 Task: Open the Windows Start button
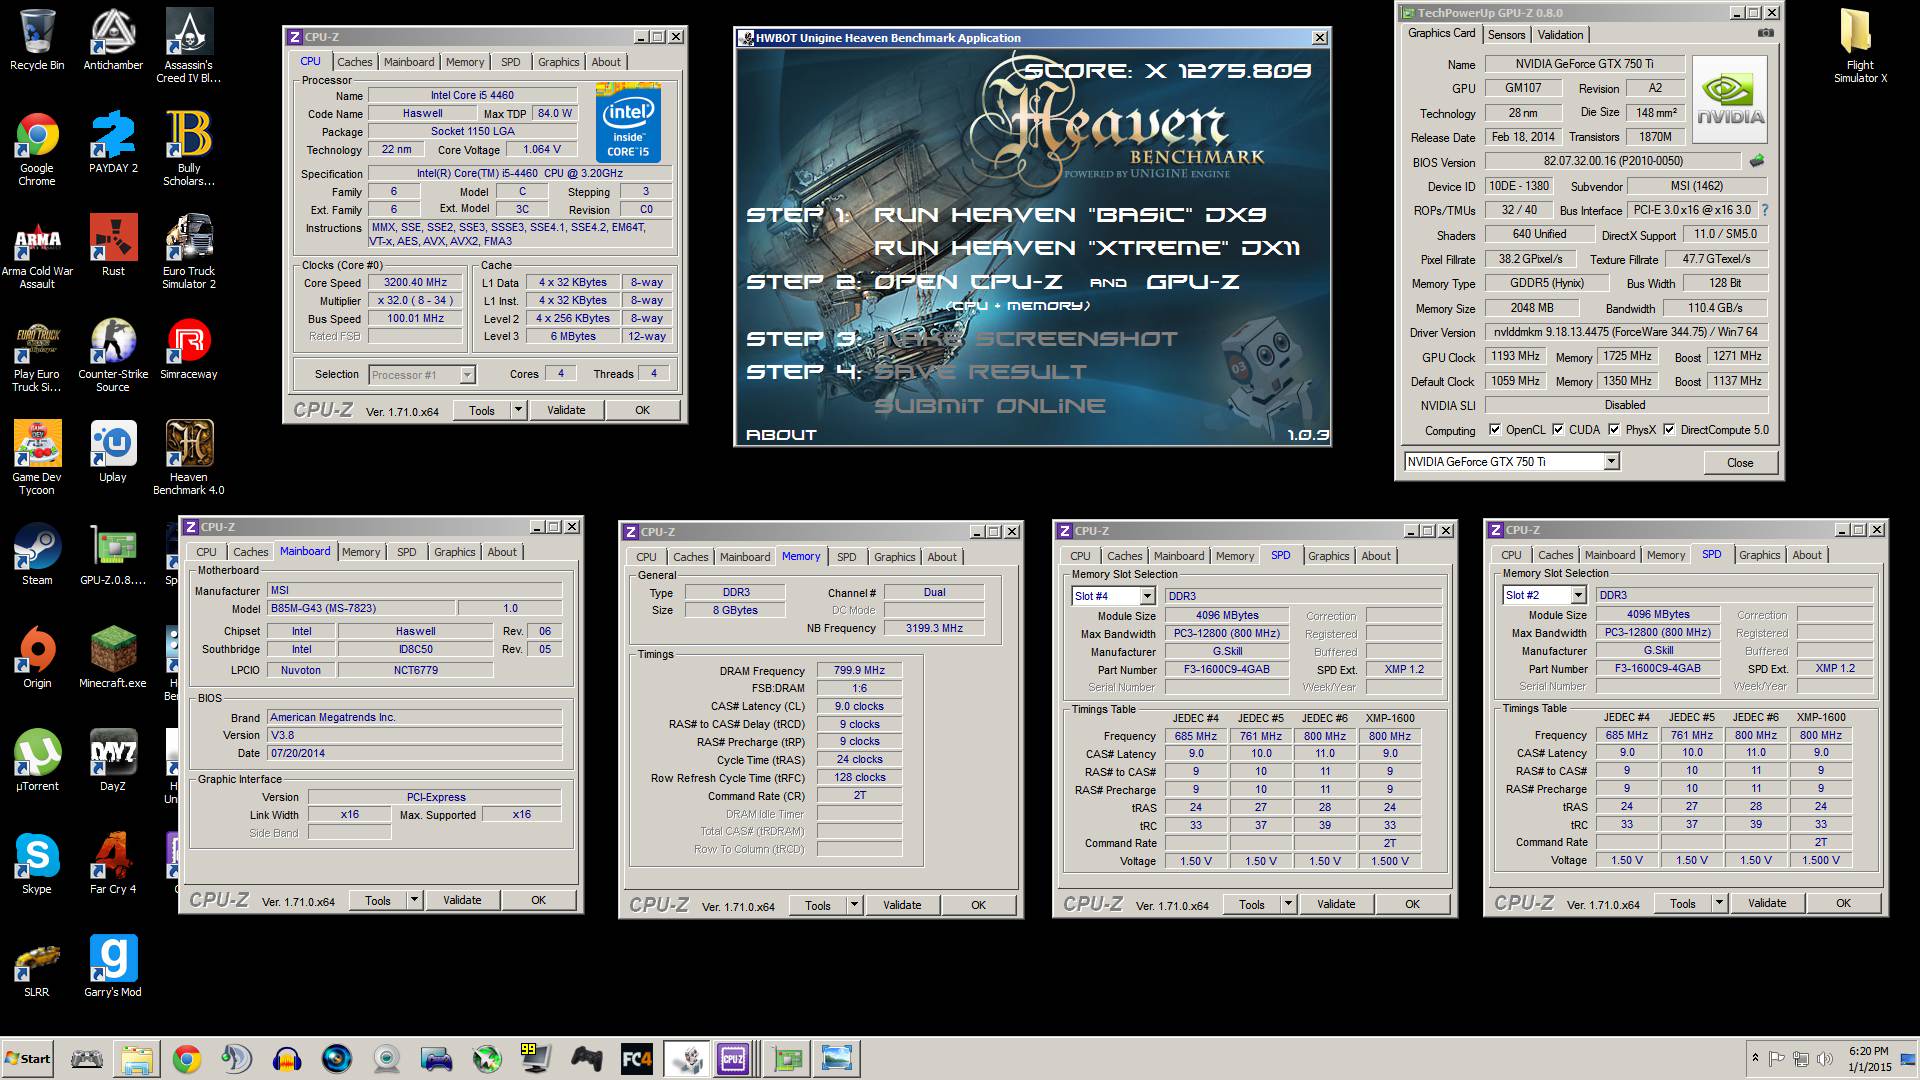pyautogui.click(x=28, y=1058)
